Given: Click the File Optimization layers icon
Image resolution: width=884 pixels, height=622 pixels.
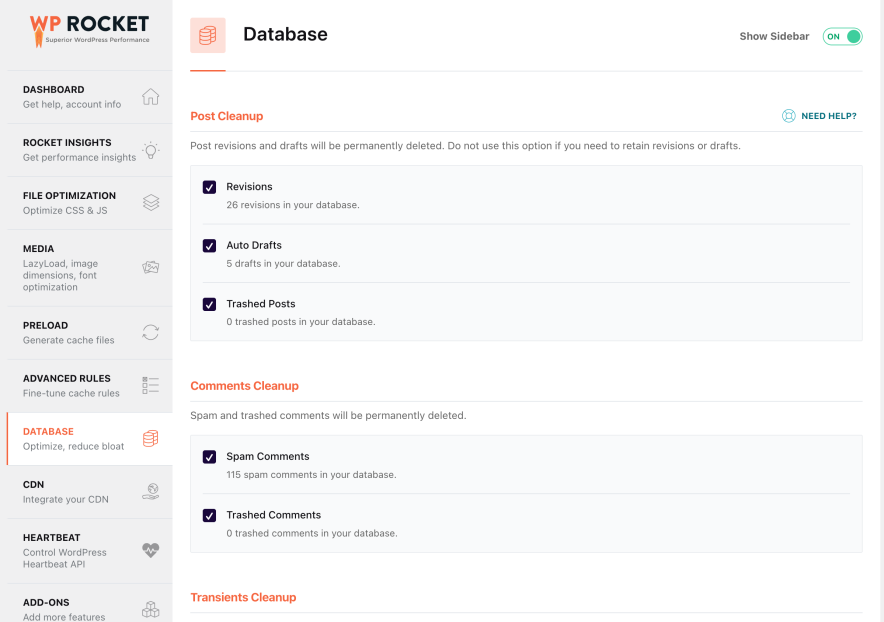Looking at the screenshot, I should point(151,202).
